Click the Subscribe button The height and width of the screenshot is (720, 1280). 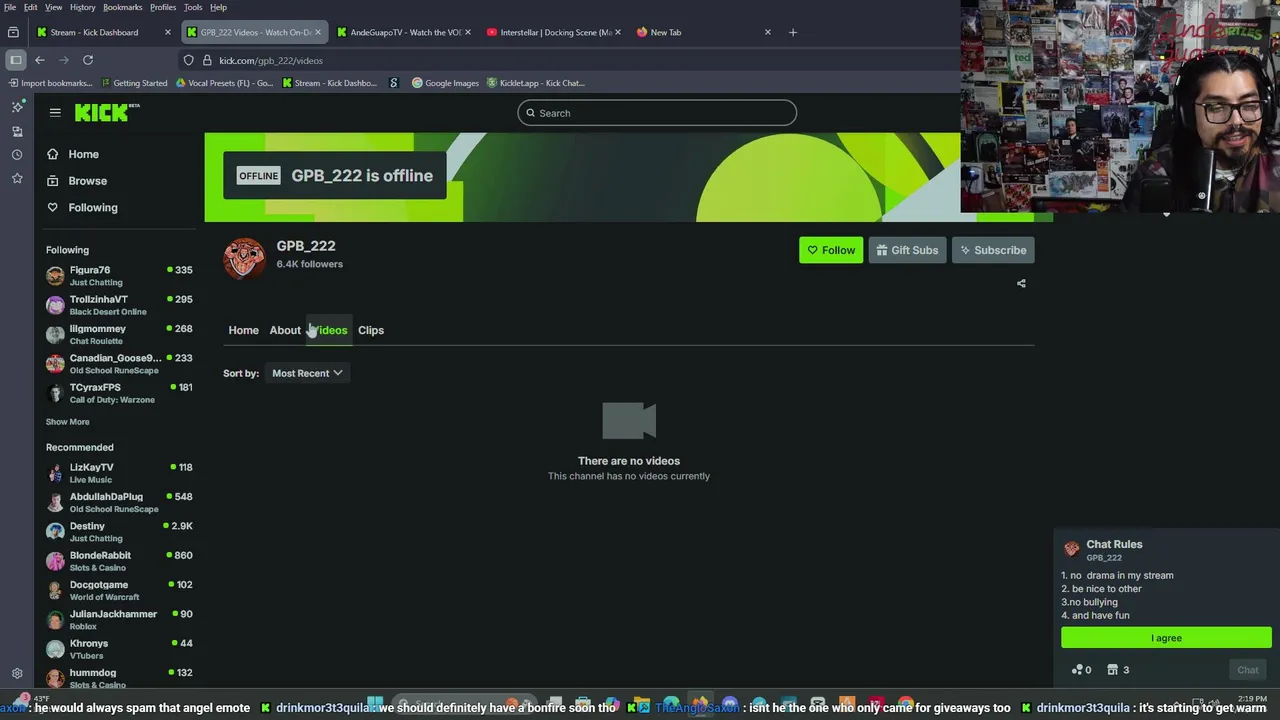(x=993, y=250)
